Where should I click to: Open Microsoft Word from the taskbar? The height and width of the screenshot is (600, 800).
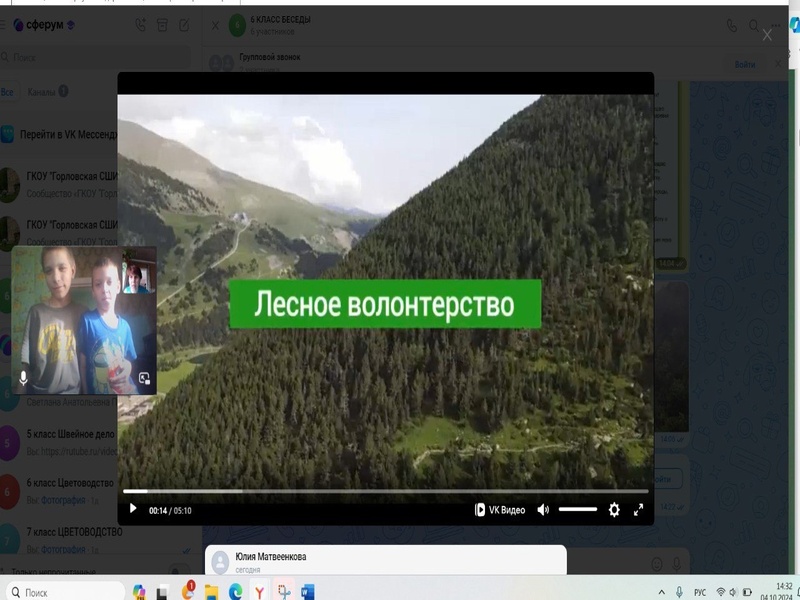point(308,592)
